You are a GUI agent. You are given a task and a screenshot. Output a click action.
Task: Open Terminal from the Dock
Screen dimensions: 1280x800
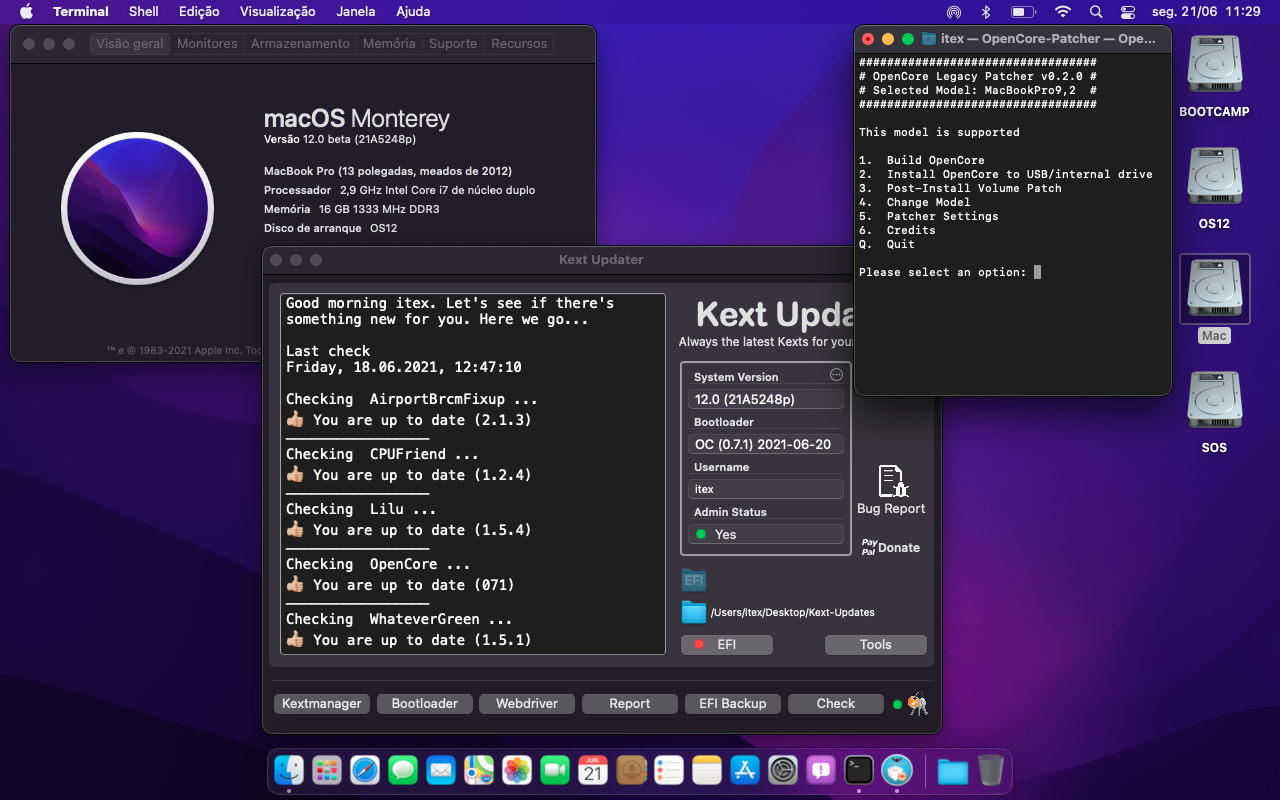click(858, 770)
